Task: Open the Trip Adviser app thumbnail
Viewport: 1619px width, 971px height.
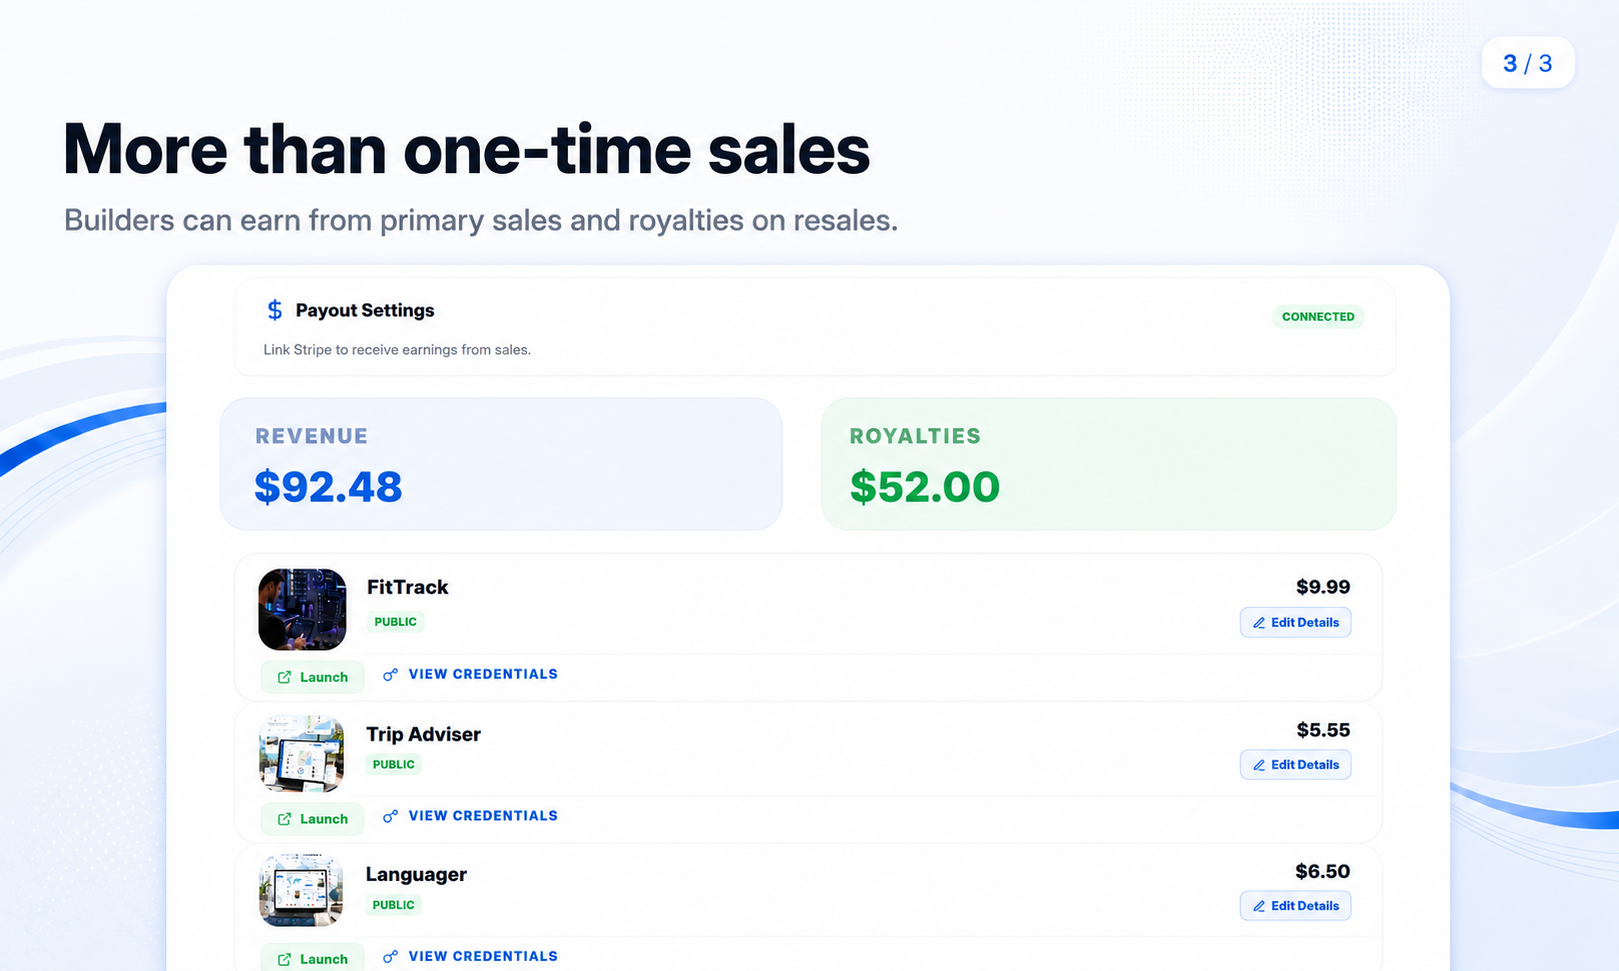Action: (301, 753)
